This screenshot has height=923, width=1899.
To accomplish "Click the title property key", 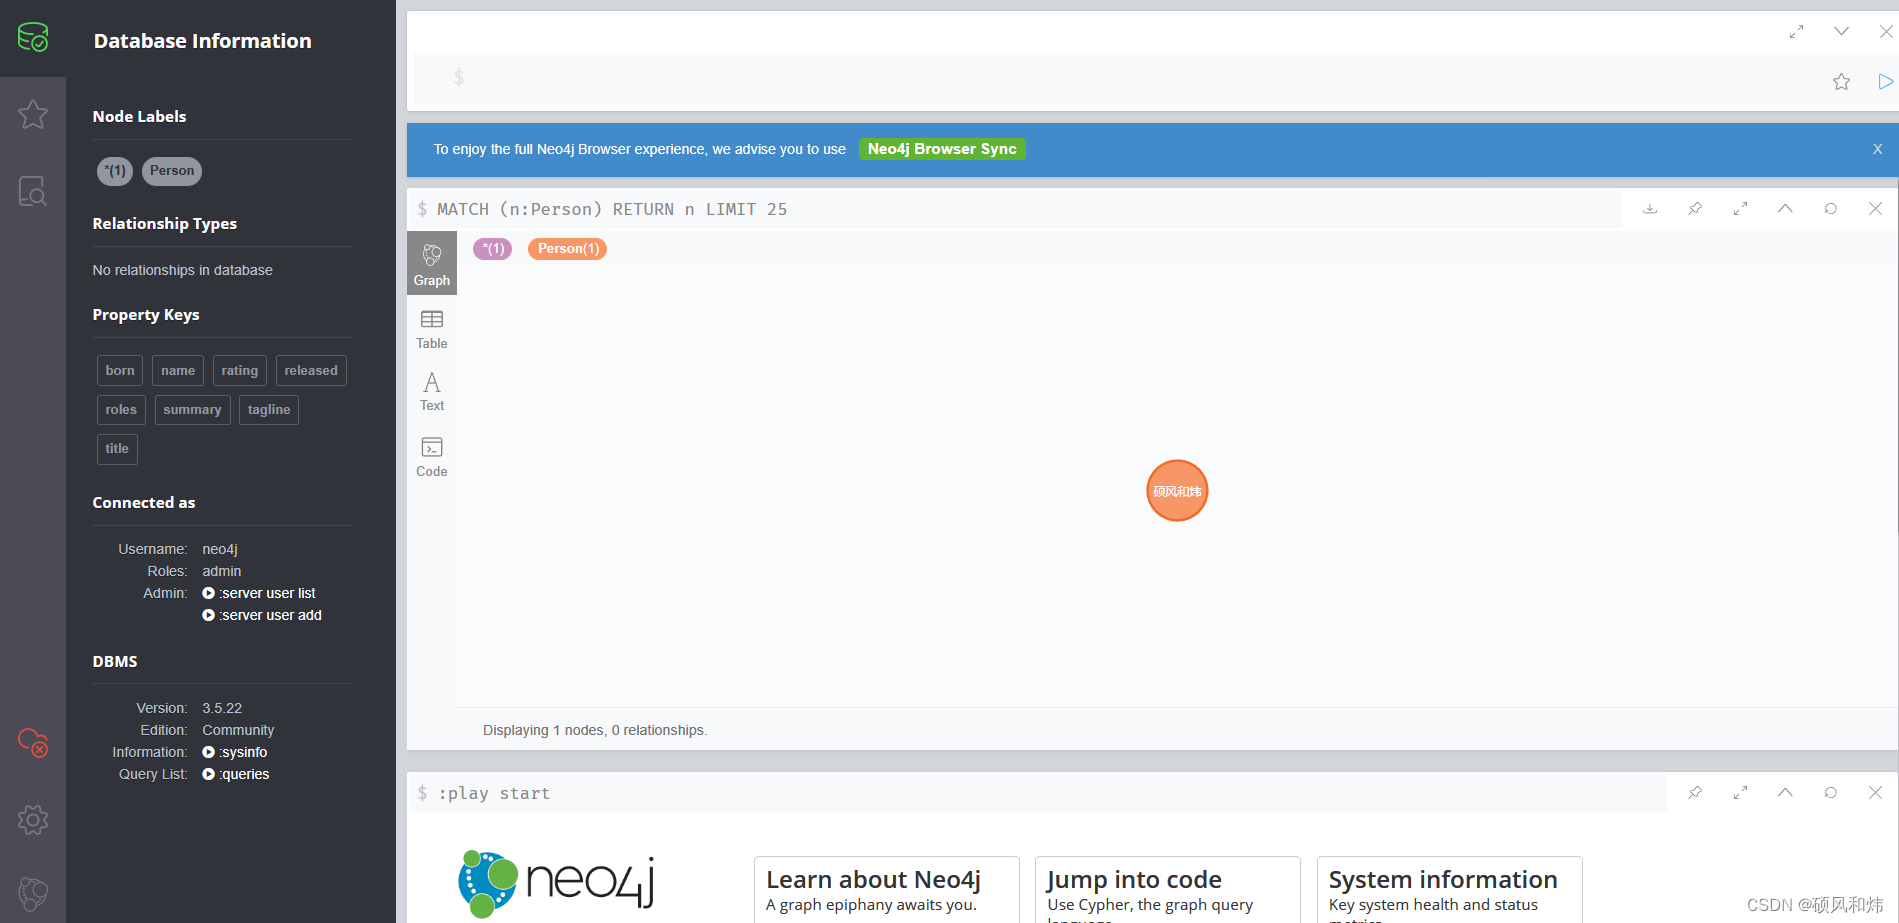I will (117, 449).
